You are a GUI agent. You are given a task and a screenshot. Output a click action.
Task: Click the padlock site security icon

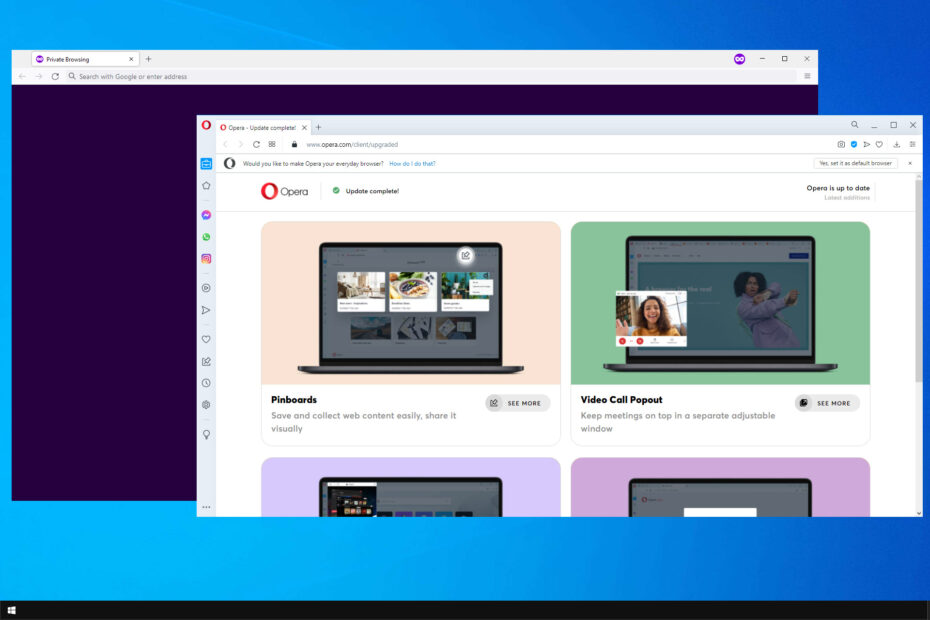point(294,144)
